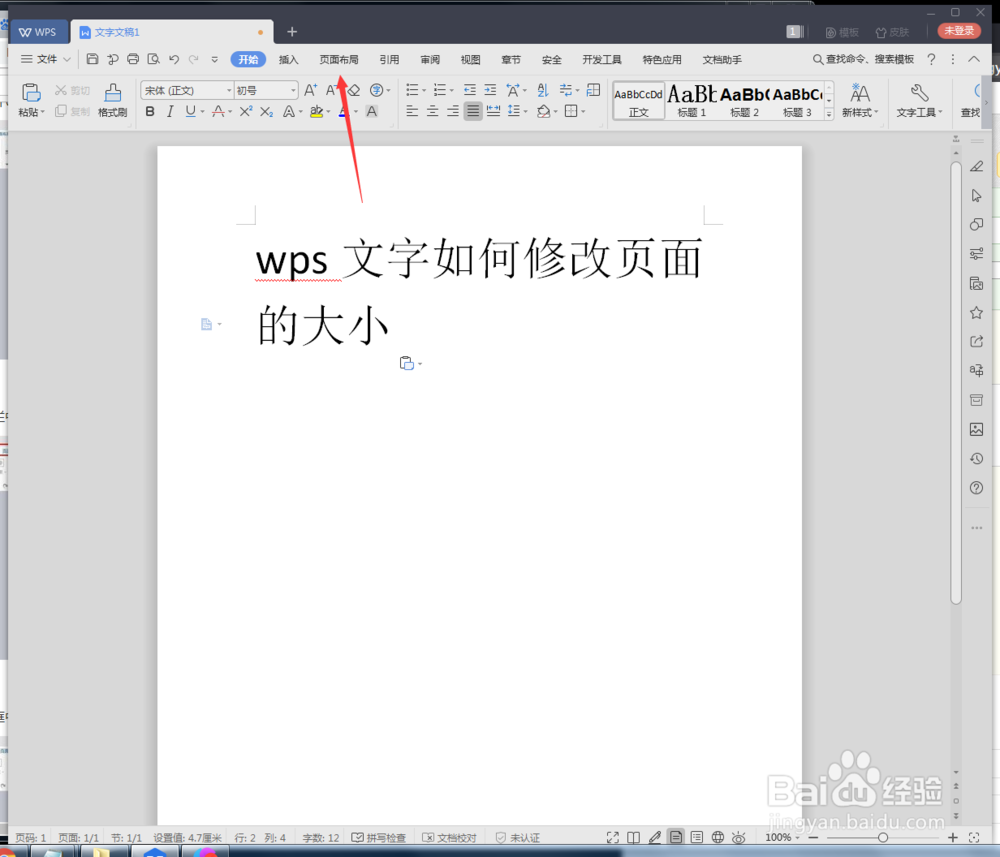Open help question icon in right sidebar

976,488
